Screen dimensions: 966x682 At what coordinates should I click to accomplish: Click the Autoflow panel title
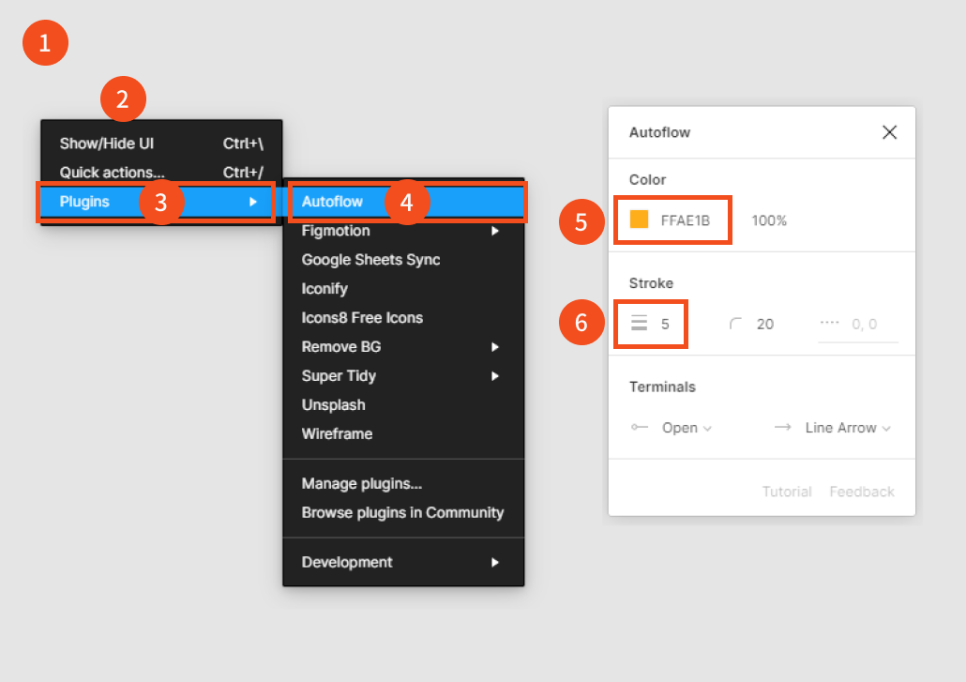(659, 132)
